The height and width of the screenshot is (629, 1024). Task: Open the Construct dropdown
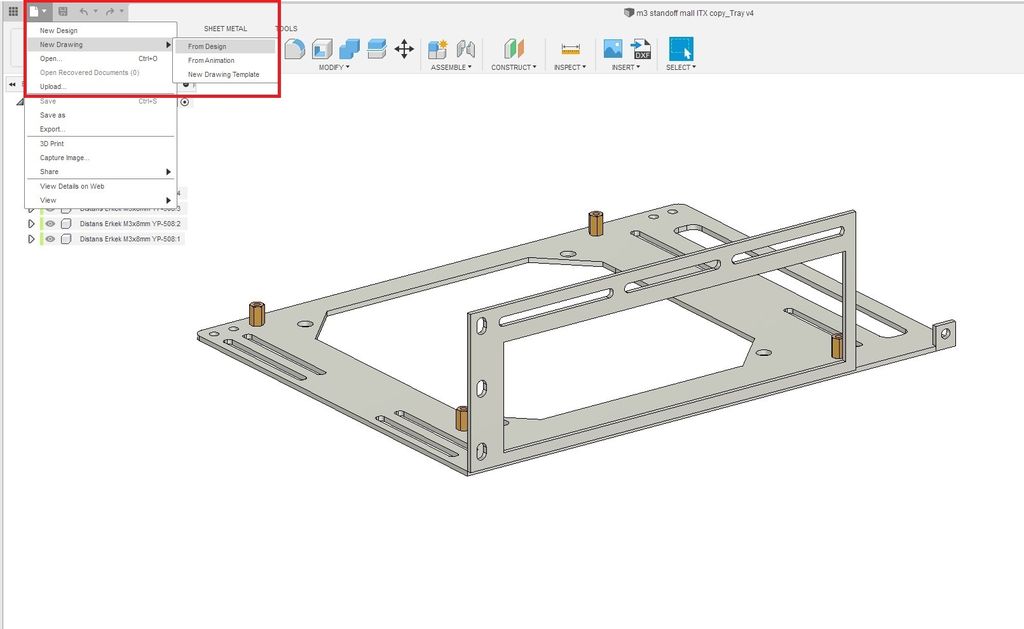pos(513,67)
